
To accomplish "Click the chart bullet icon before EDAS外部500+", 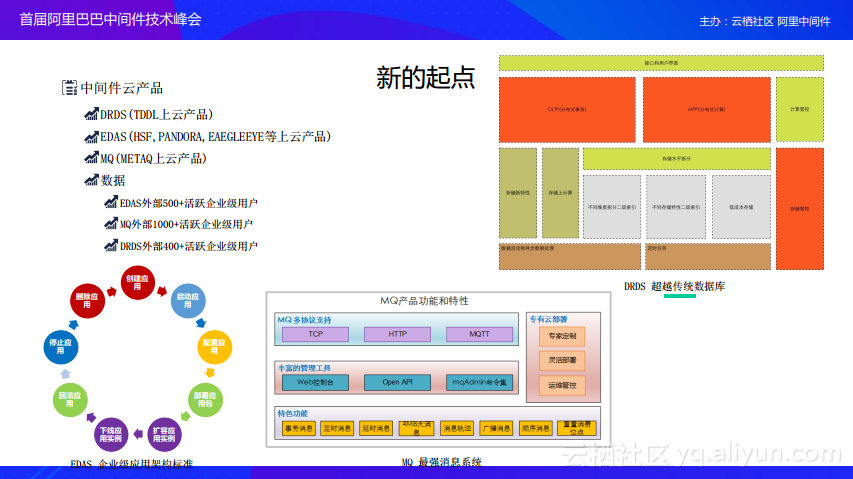I will click(111, 202).
